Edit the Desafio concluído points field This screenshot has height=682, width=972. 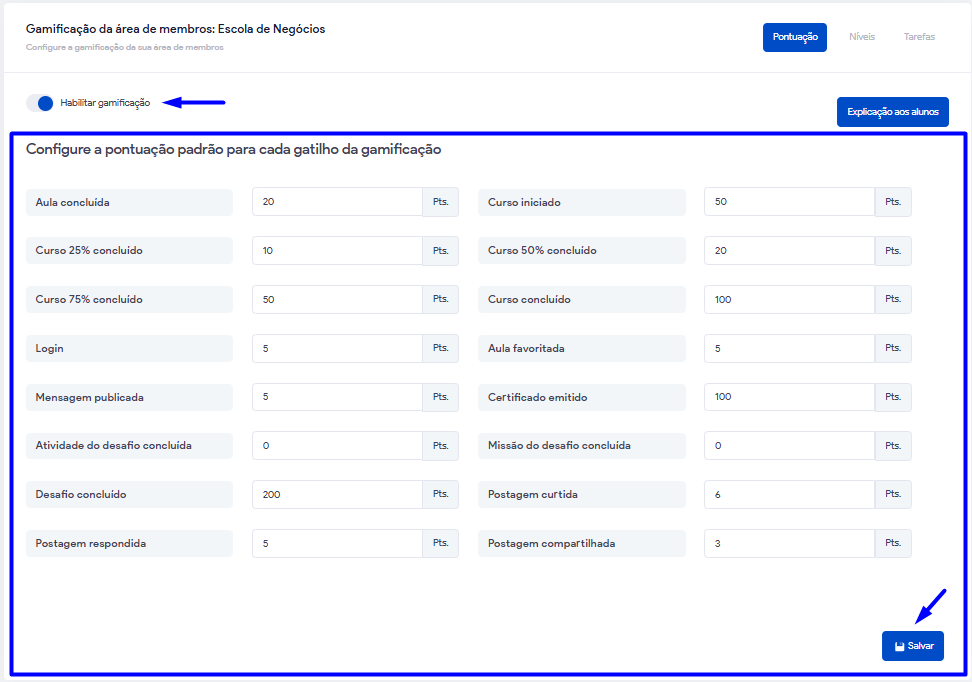(x=337, y=495)
